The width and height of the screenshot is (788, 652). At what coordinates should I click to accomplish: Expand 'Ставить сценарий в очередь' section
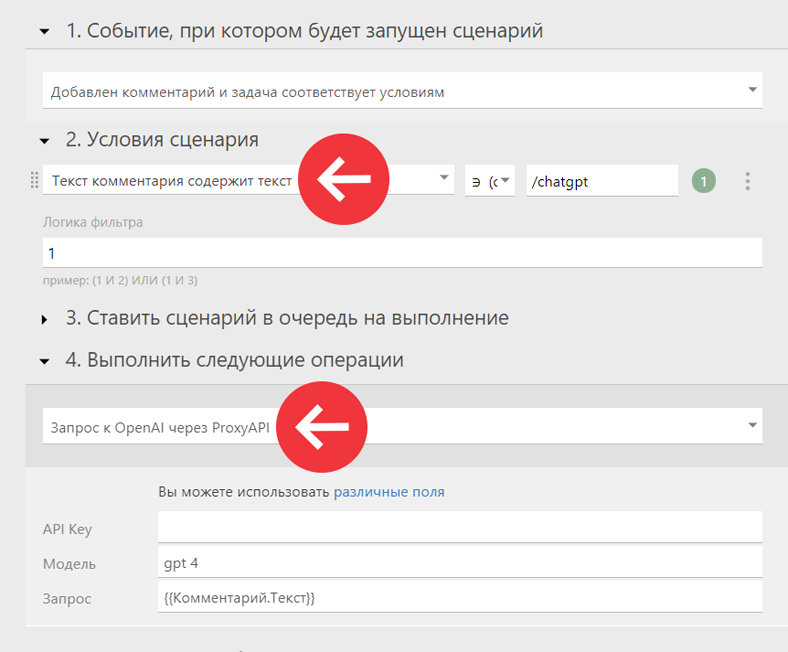point(44,319)
